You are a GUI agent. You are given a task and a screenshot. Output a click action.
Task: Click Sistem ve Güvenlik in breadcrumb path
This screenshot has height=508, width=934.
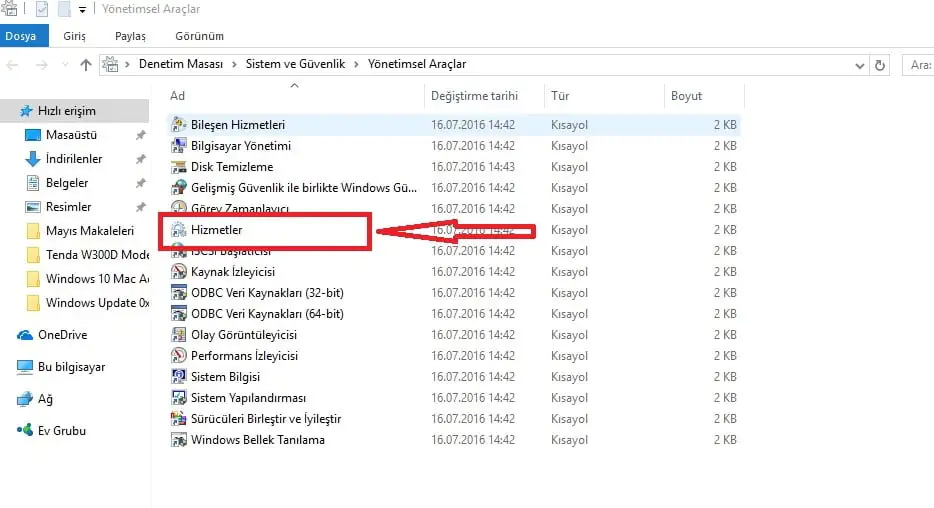(295, 64)
